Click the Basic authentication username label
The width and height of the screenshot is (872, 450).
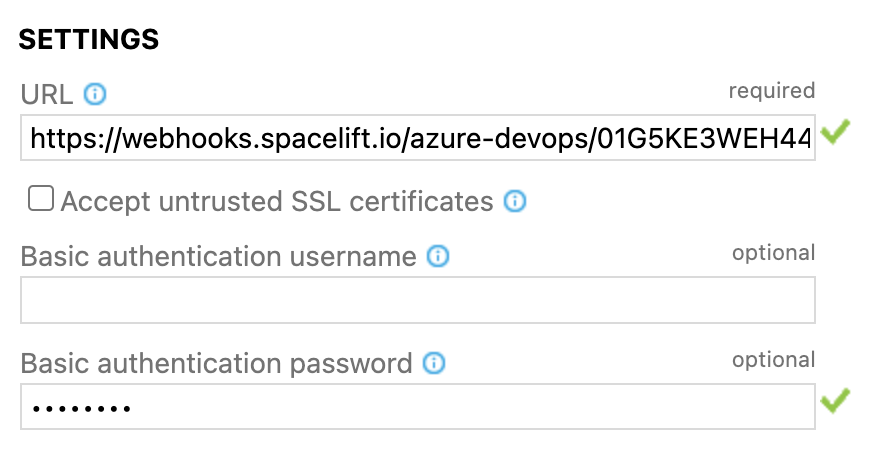pos(218,257)
